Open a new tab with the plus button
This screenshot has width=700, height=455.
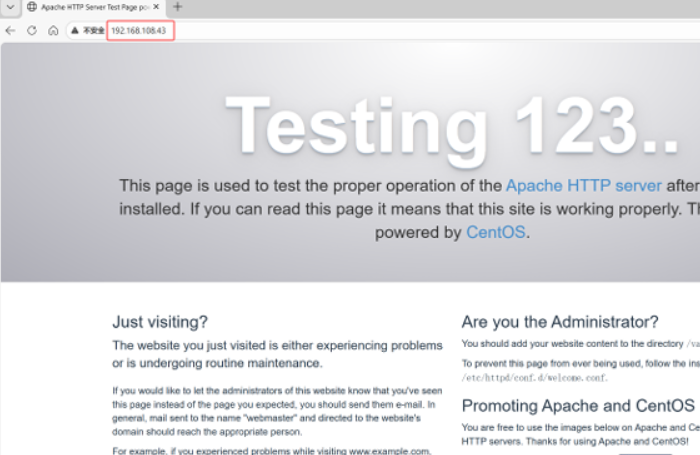[178, 7]
